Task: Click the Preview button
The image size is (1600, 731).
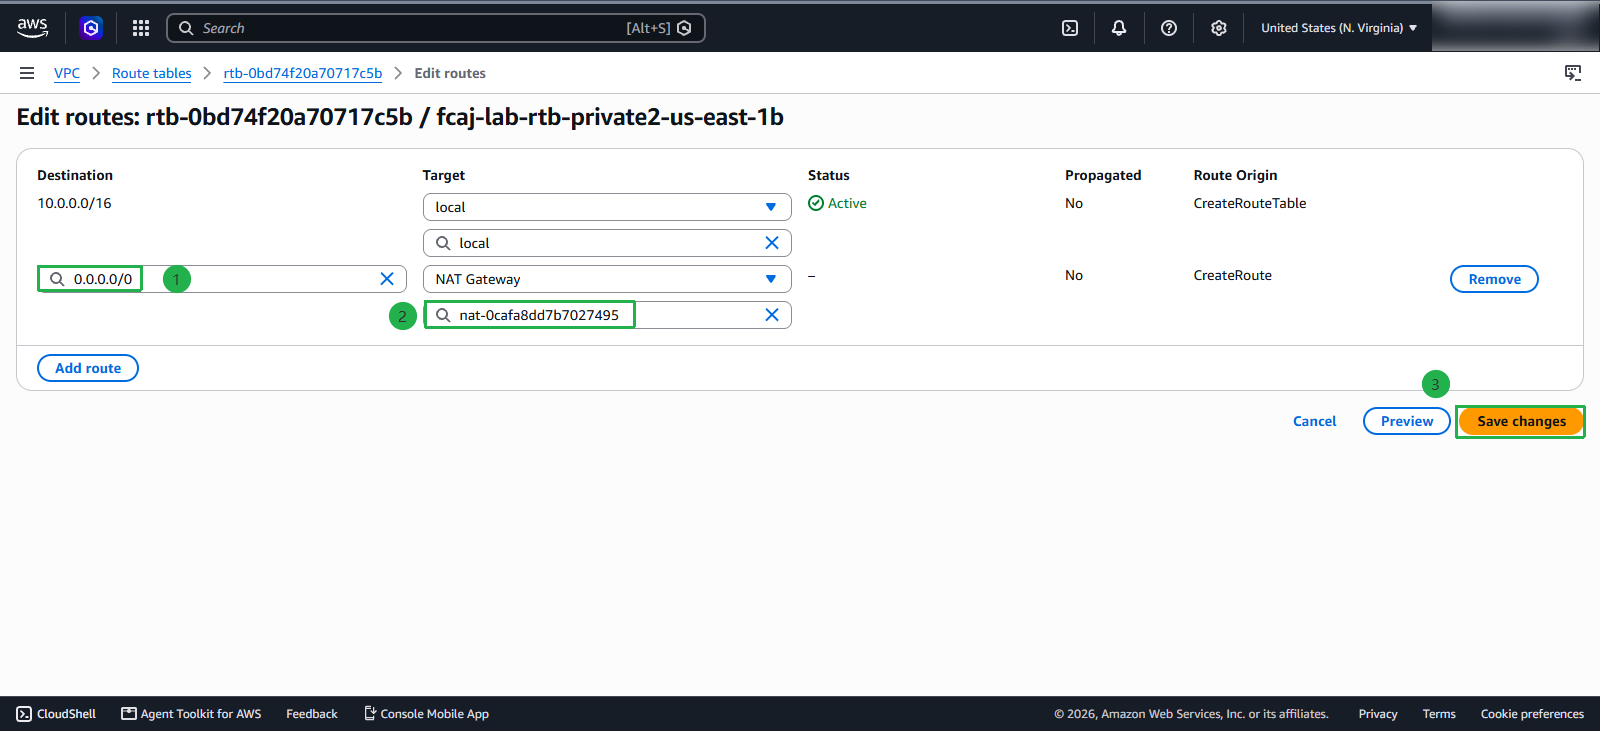Action: (x=1407, y=421)
